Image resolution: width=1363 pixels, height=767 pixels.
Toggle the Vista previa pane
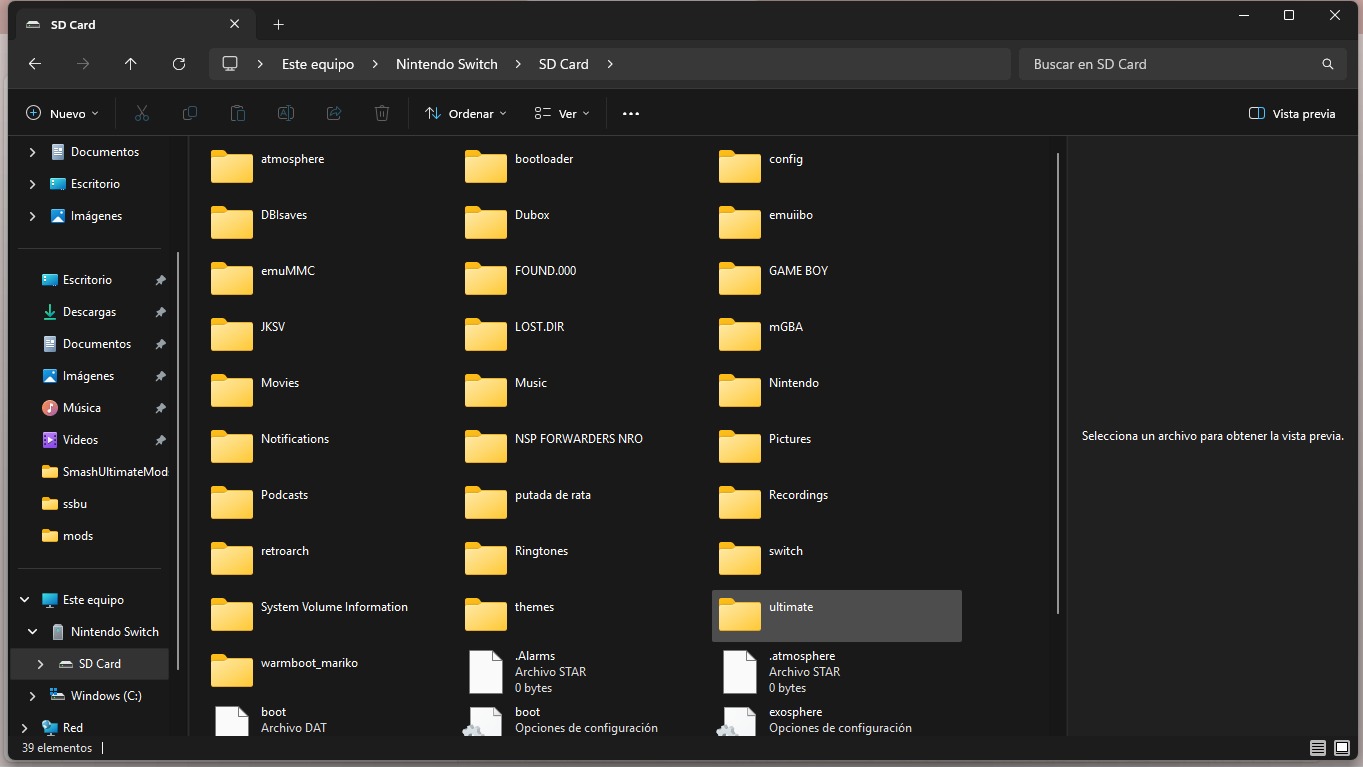(1292, 114)
